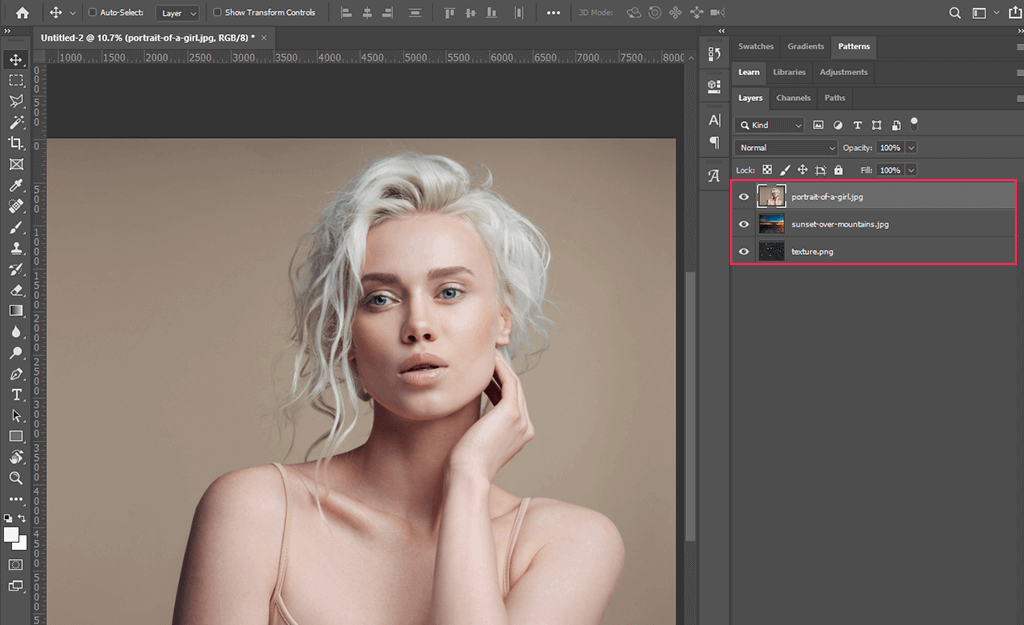This screenshot has height=625, width=1024.
Task: Select the Crop tool
Action: [16, 143]
